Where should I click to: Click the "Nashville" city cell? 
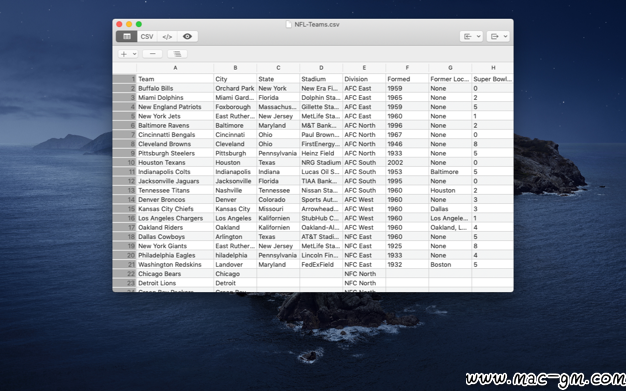click(x=235, y=190)
